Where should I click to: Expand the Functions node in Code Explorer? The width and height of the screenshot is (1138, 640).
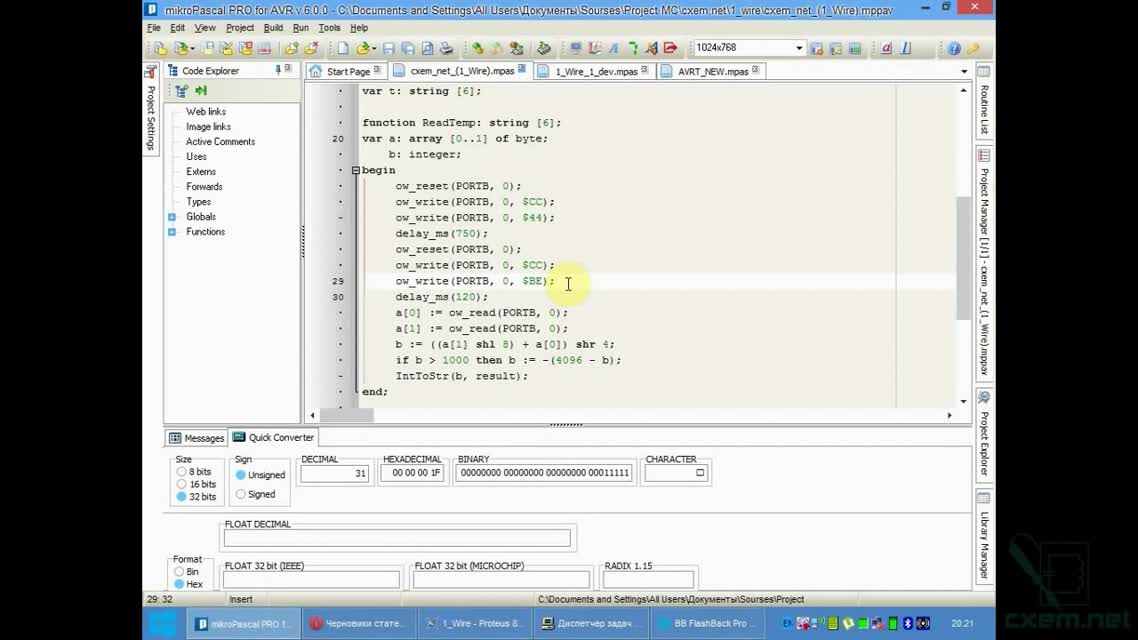(172, 232)
